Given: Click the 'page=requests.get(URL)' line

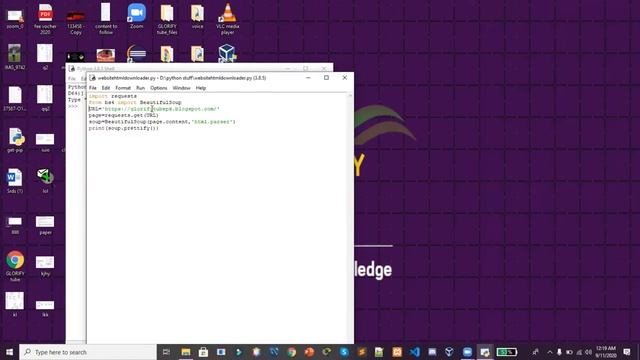Looking at the screenshot, I should point(123,115).
